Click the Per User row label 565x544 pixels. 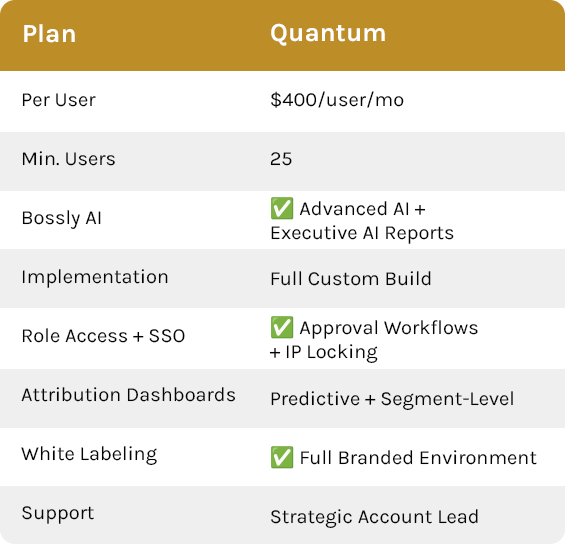click(59, 100)
